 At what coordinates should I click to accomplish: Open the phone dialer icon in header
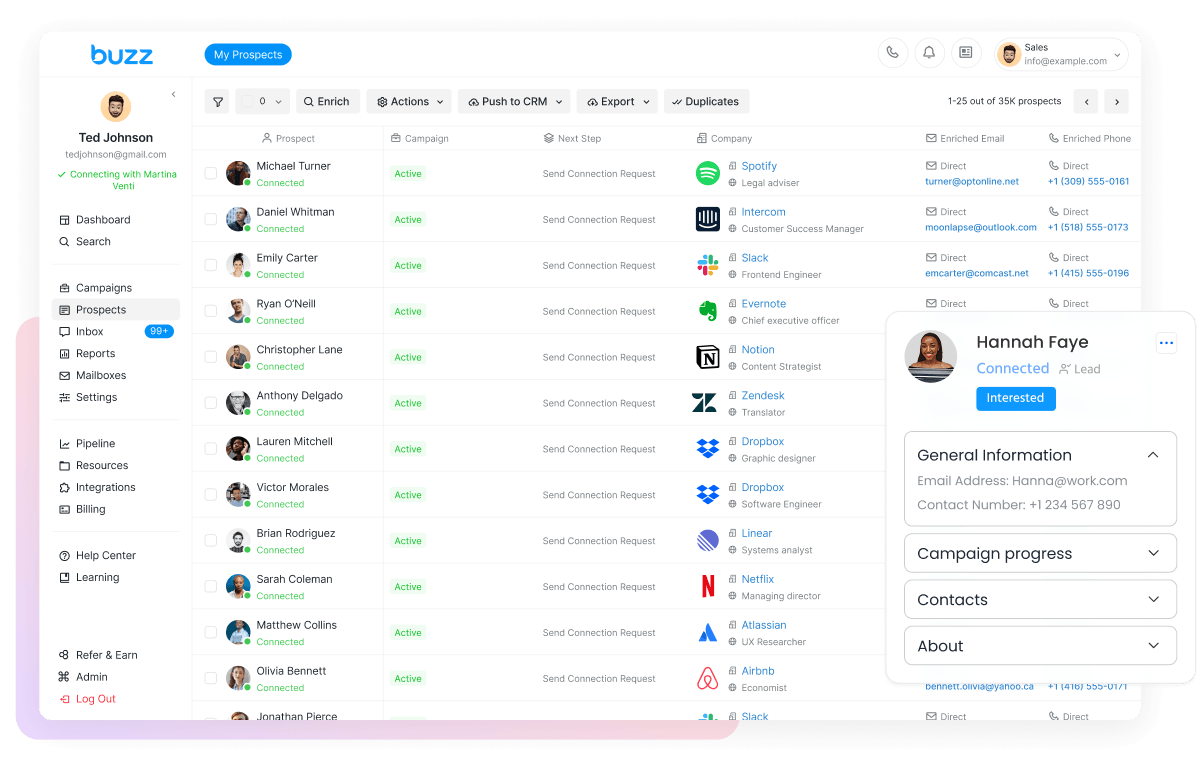pos(892,53)
